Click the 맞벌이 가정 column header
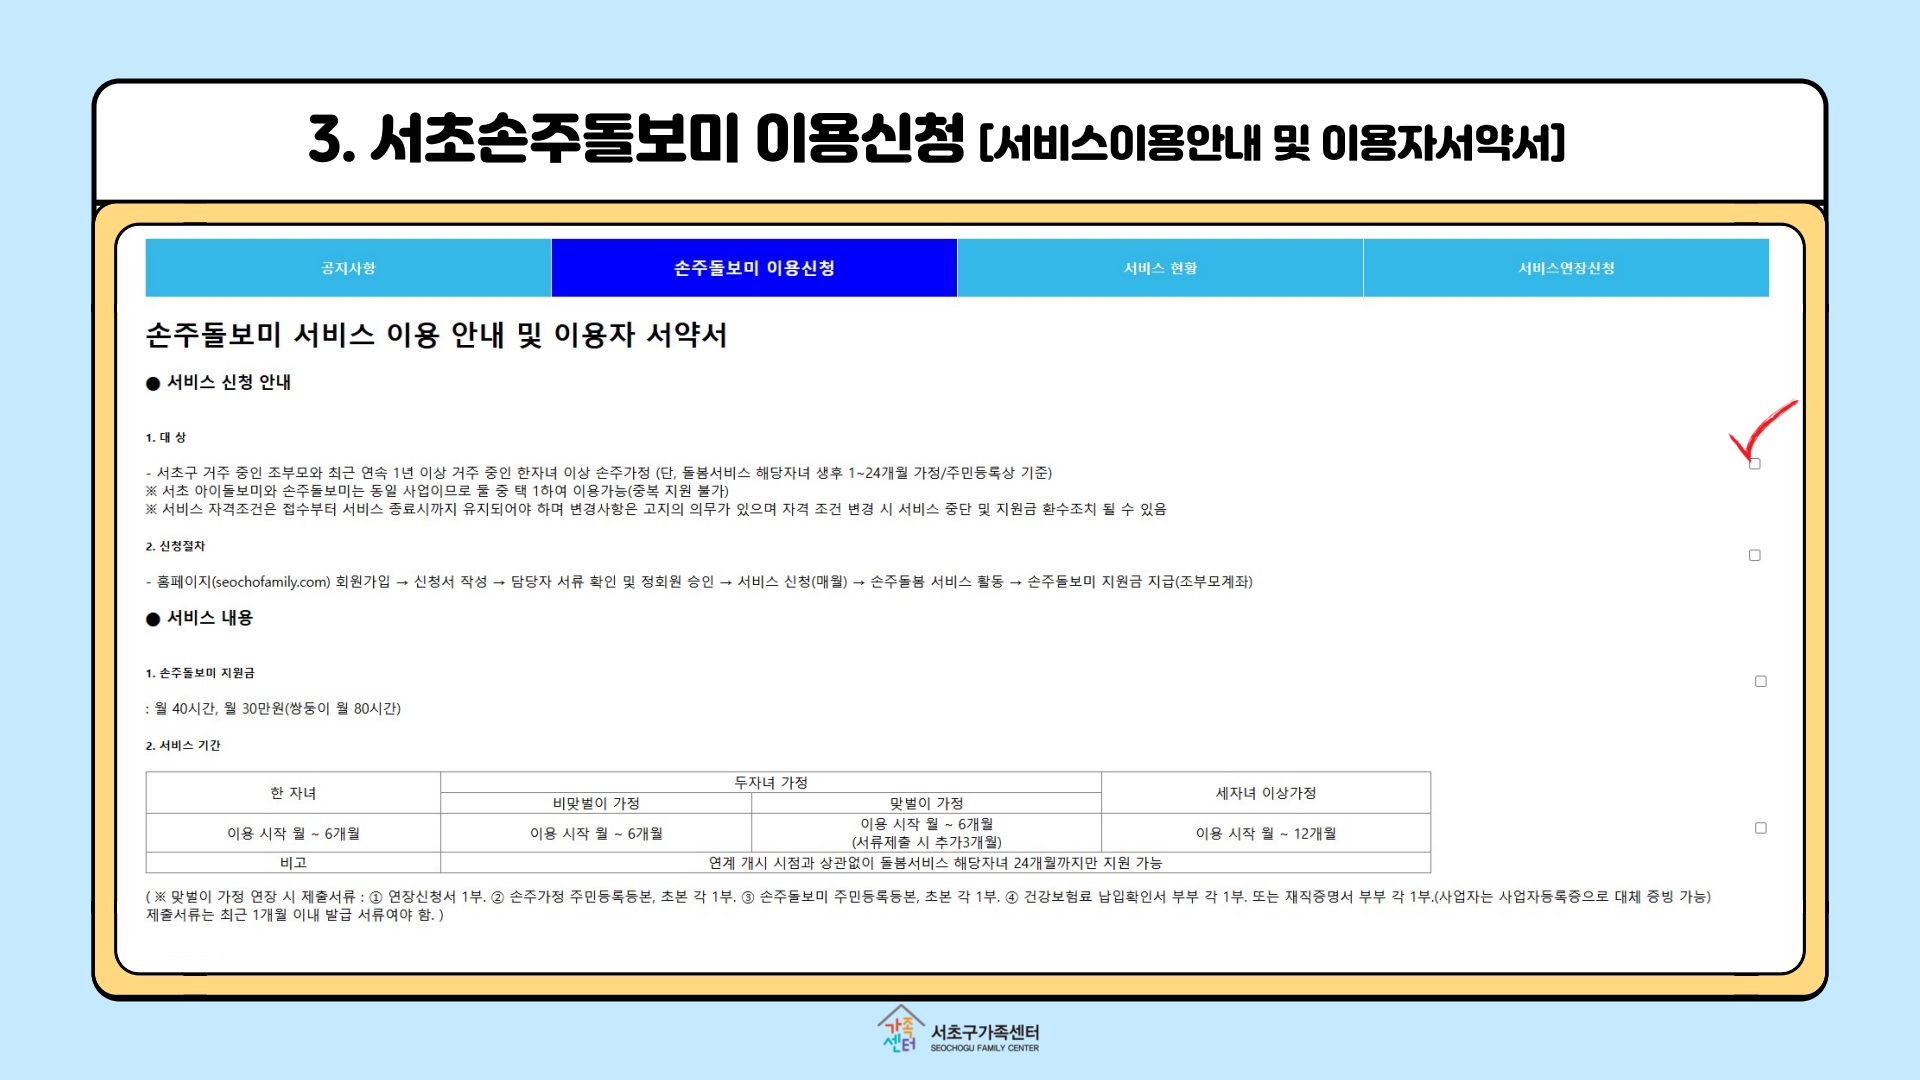Viewport: 1920px width, 1080px height. 926,803
